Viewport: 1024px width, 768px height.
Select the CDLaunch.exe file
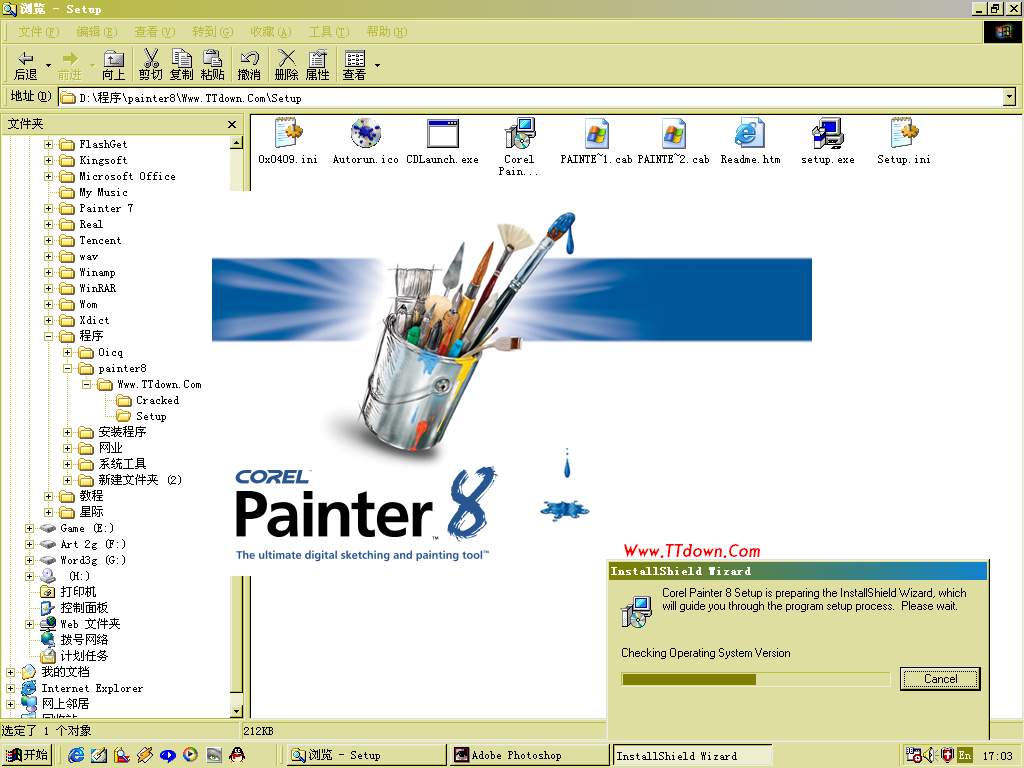point(442,141)
